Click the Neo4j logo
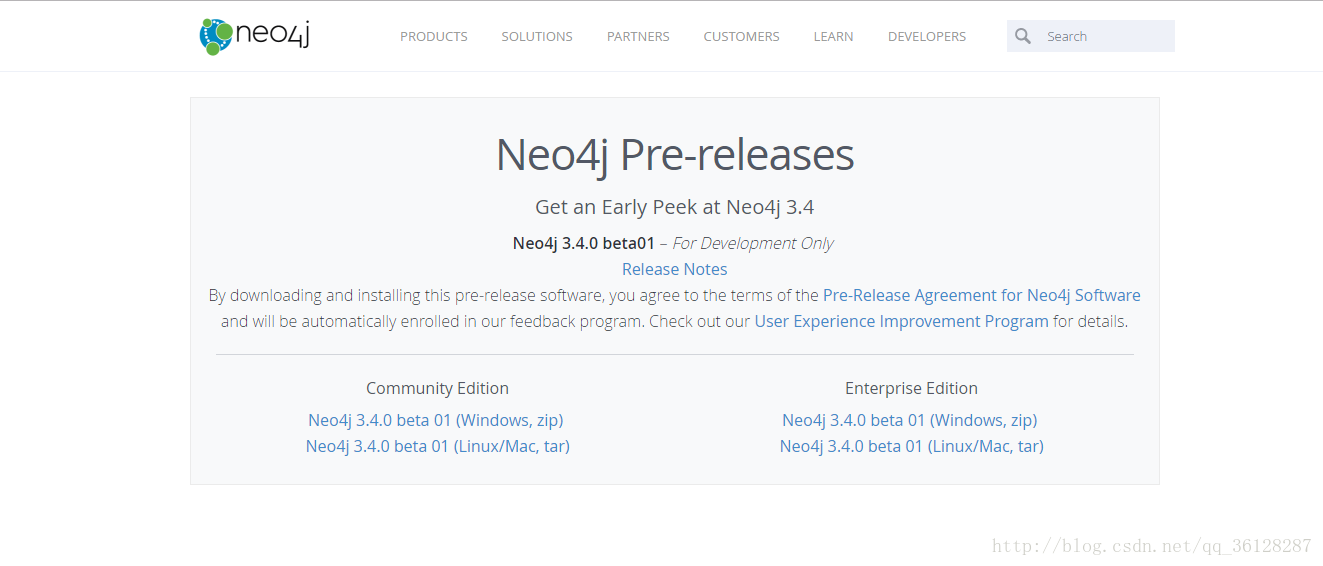 click(x=255, y=35)
